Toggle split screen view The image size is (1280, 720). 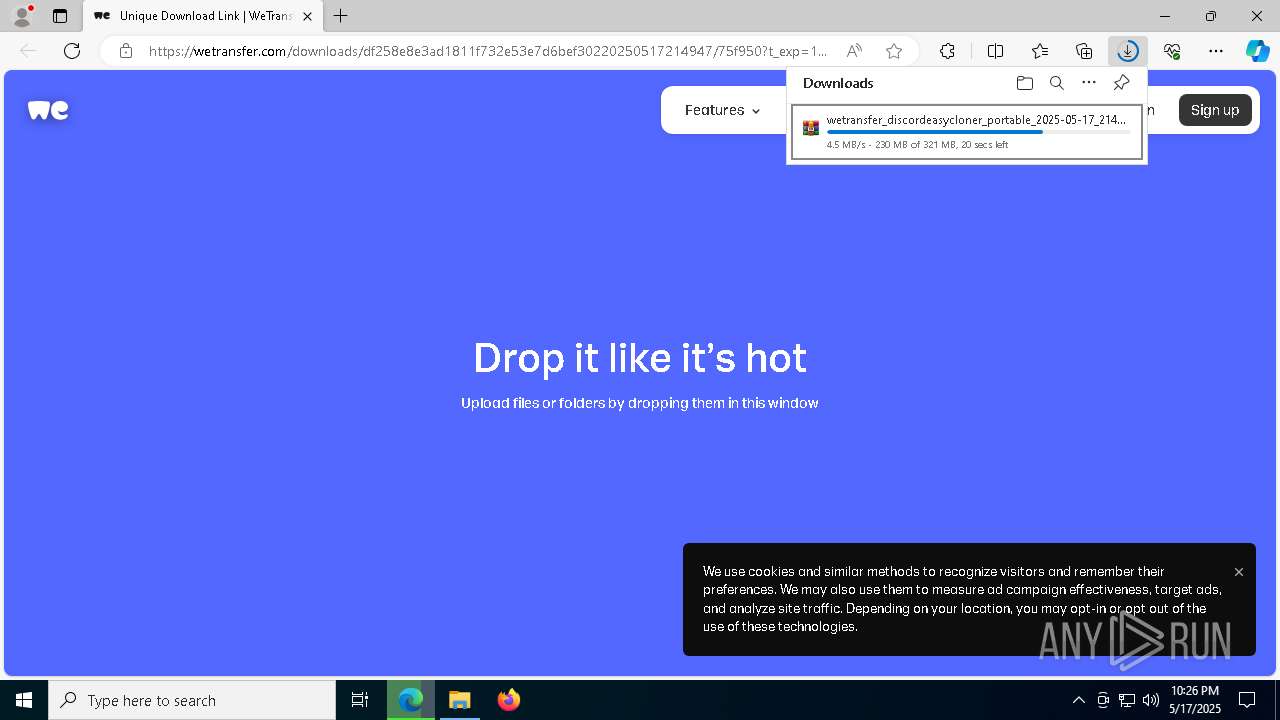tap(995, 51)
